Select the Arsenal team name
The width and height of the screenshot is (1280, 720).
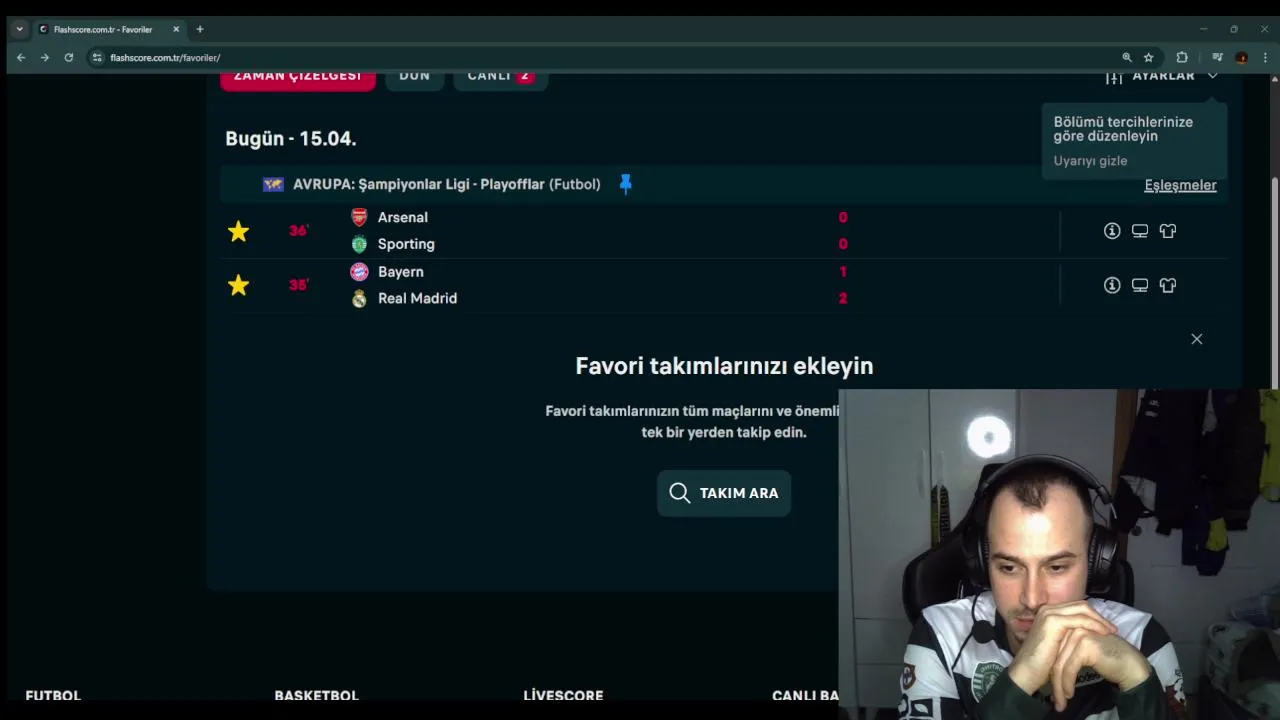[403, 217]
